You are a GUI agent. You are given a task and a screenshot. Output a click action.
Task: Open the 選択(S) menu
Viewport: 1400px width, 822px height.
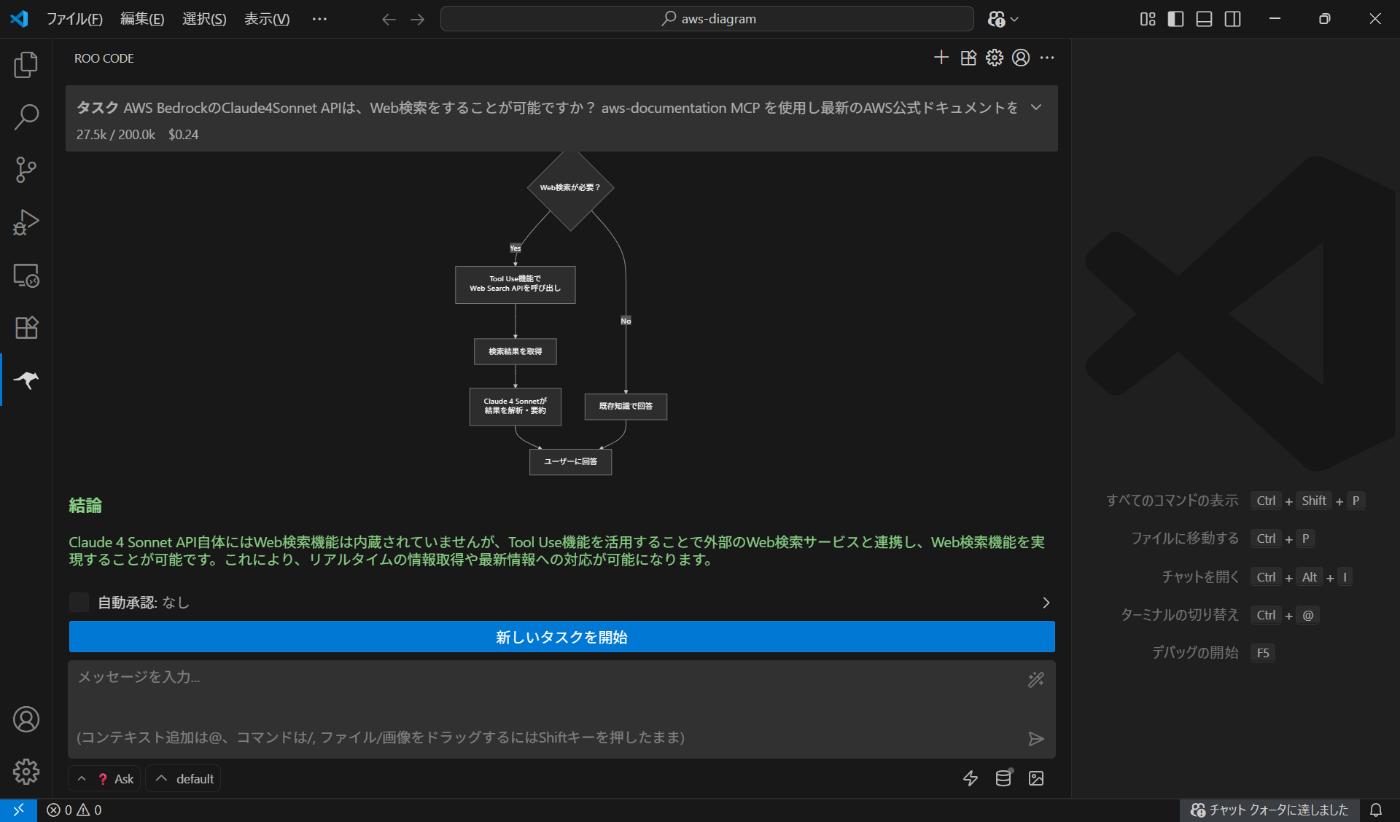(x=204, y=19)
